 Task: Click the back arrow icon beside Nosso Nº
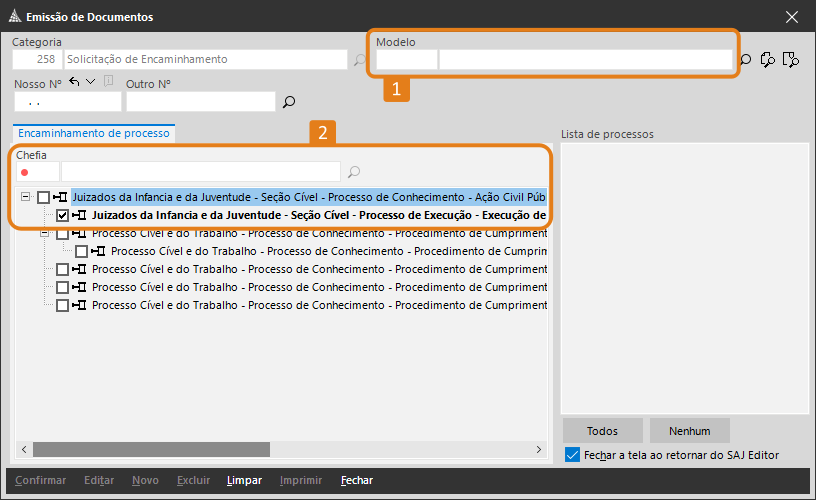click(x=74, y=82)
